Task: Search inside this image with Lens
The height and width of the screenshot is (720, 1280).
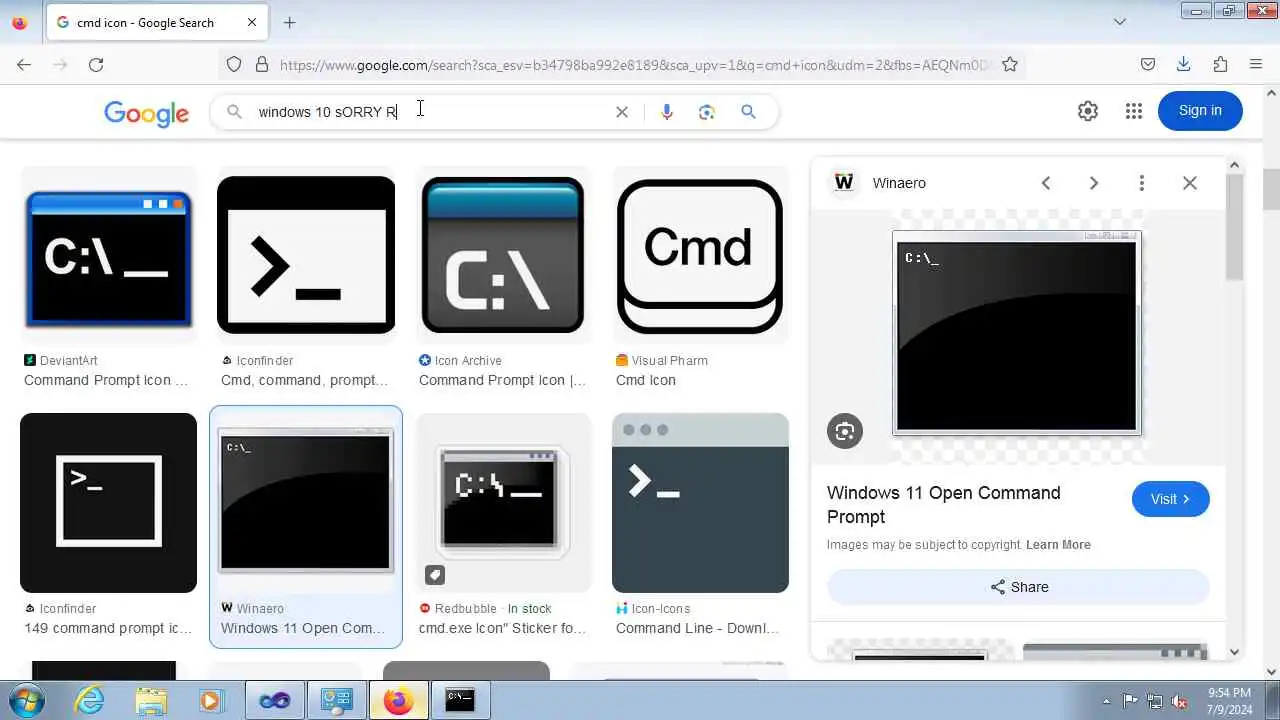Action: [845, 431]
